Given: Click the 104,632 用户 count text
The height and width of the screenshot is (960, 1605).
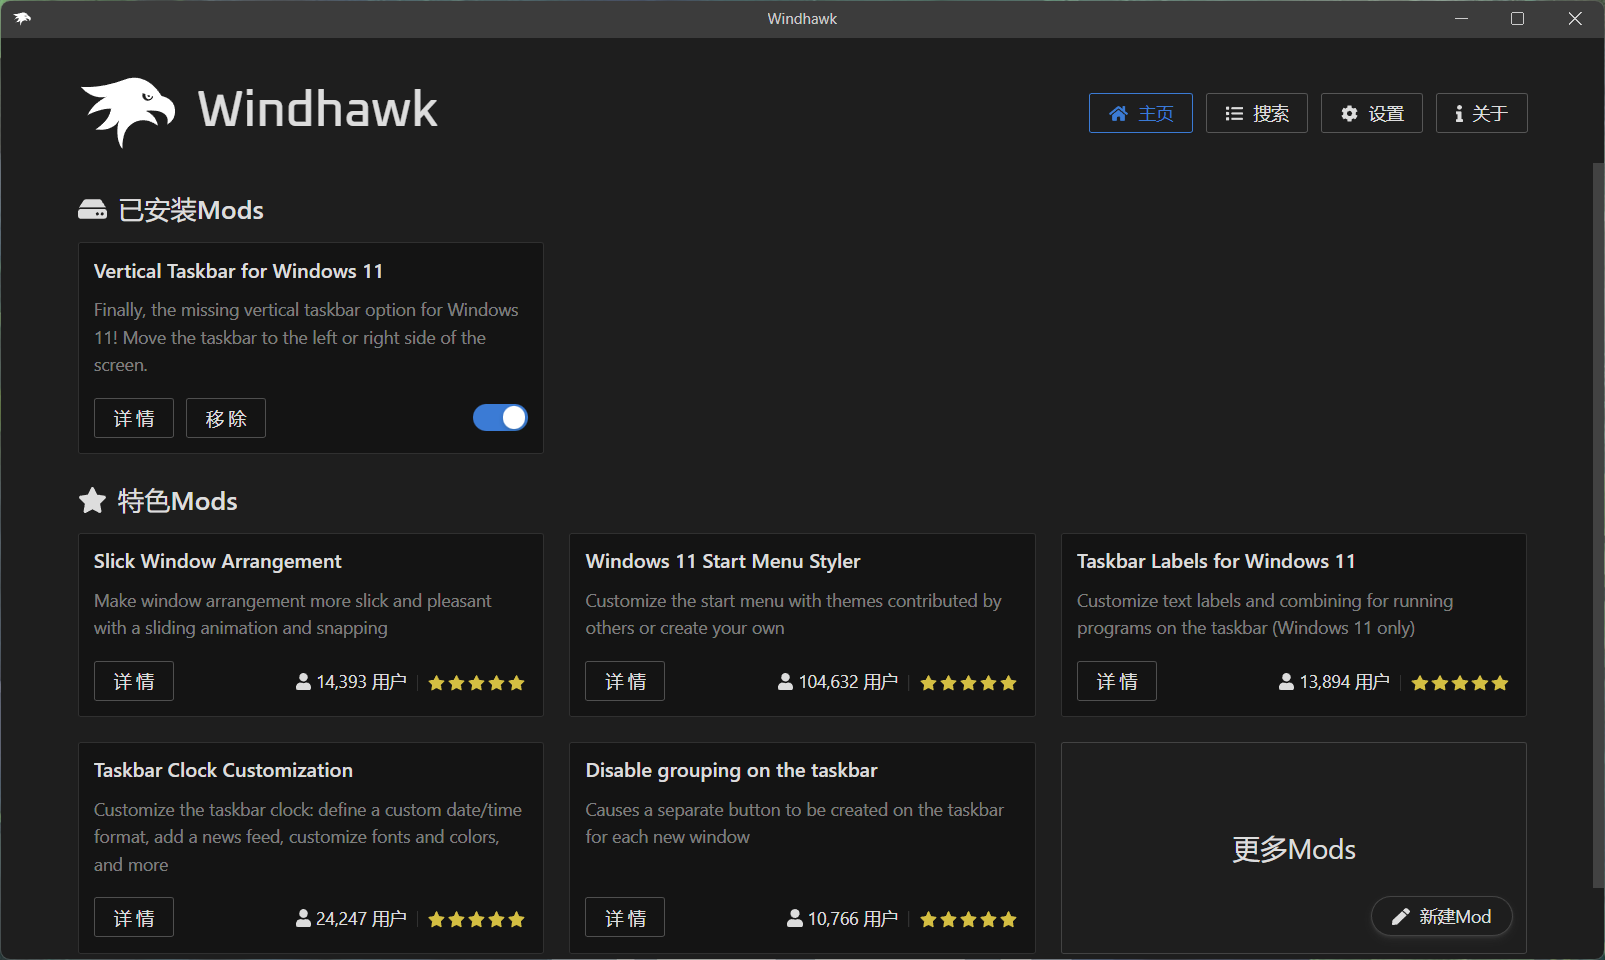Looking at the screenshot, I should (848, 682).
